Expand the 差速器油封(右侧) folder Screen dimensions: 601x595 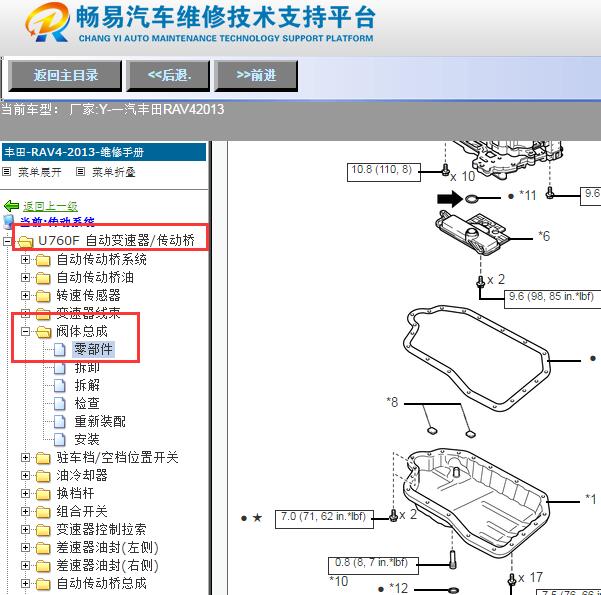[25, 565]
